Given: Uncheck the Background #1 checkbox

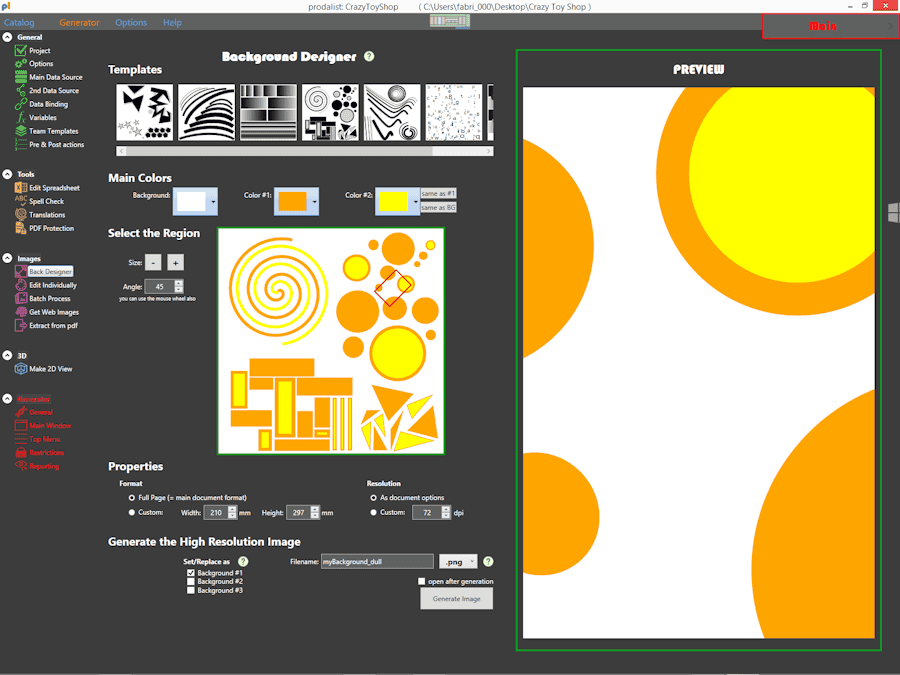Looking at the screenshot, I should (191, 573).
